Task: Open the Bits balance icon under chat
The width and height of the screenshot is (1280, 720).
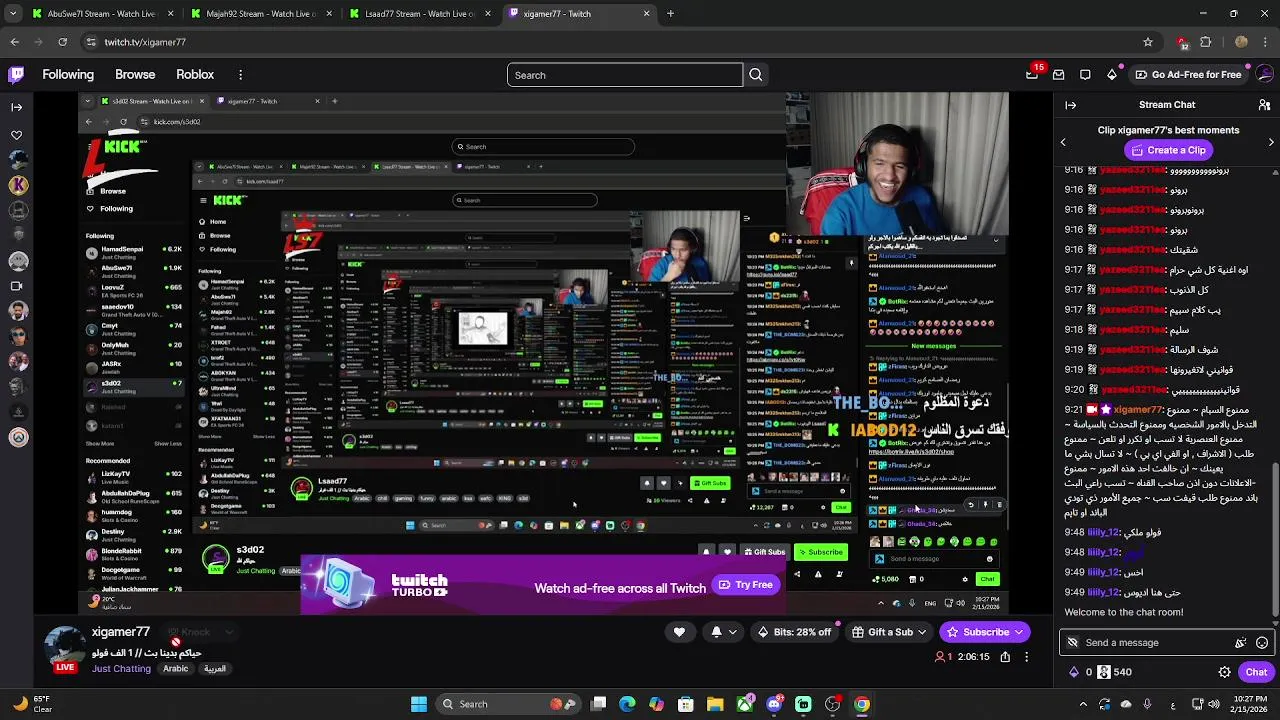Action: pos(1074,672)
